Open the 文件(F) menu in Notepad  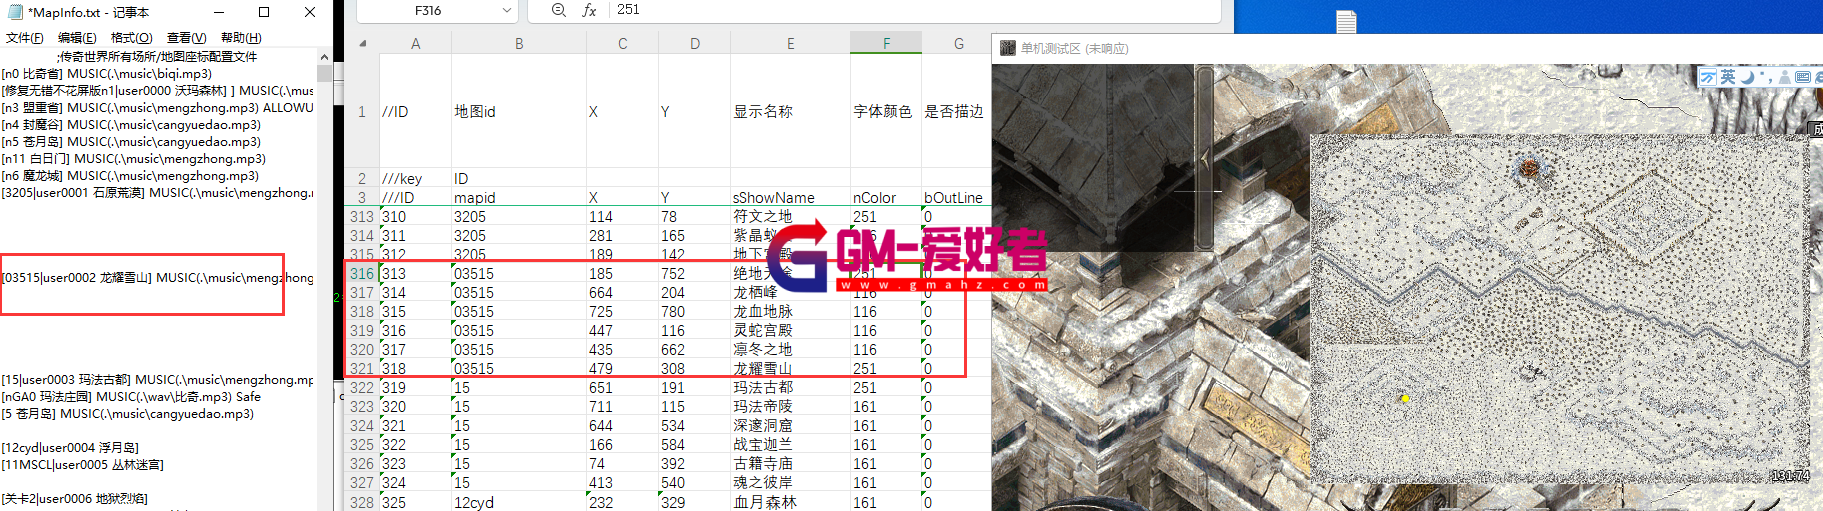tap(25, 38)
